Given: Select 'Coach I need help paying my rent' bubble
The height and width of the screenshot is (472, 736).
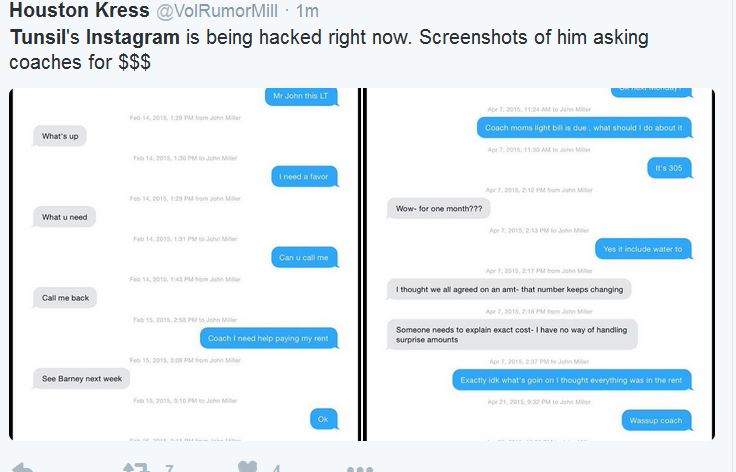Looking at the screenshot, I should pos(268,338).
